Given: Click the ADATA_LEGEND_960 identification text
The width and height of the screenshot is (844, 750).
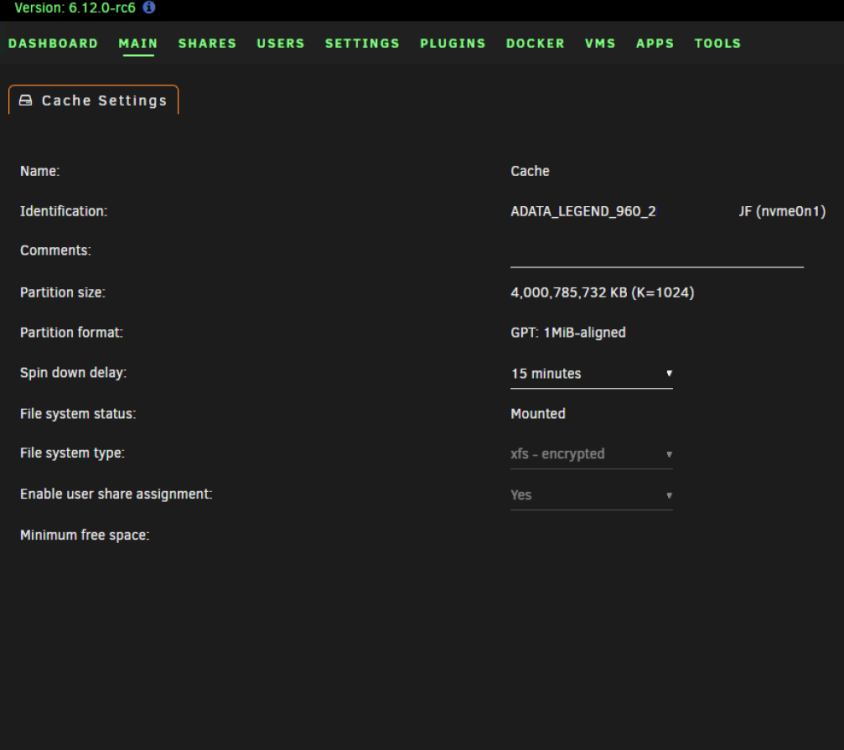Looking at the screenshot, I should point(583,211).
